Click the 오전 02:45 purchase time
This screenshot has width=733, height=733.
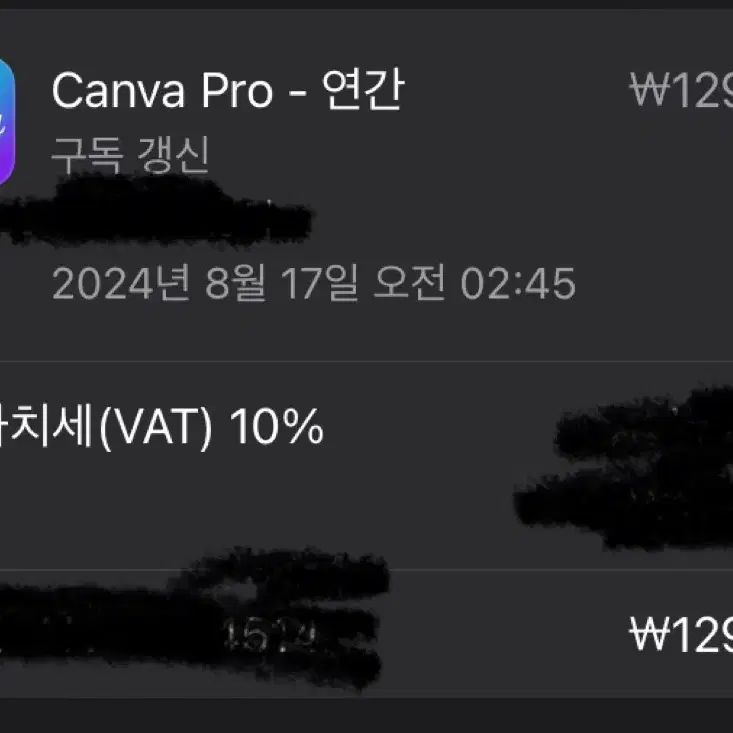pos(474,283)
